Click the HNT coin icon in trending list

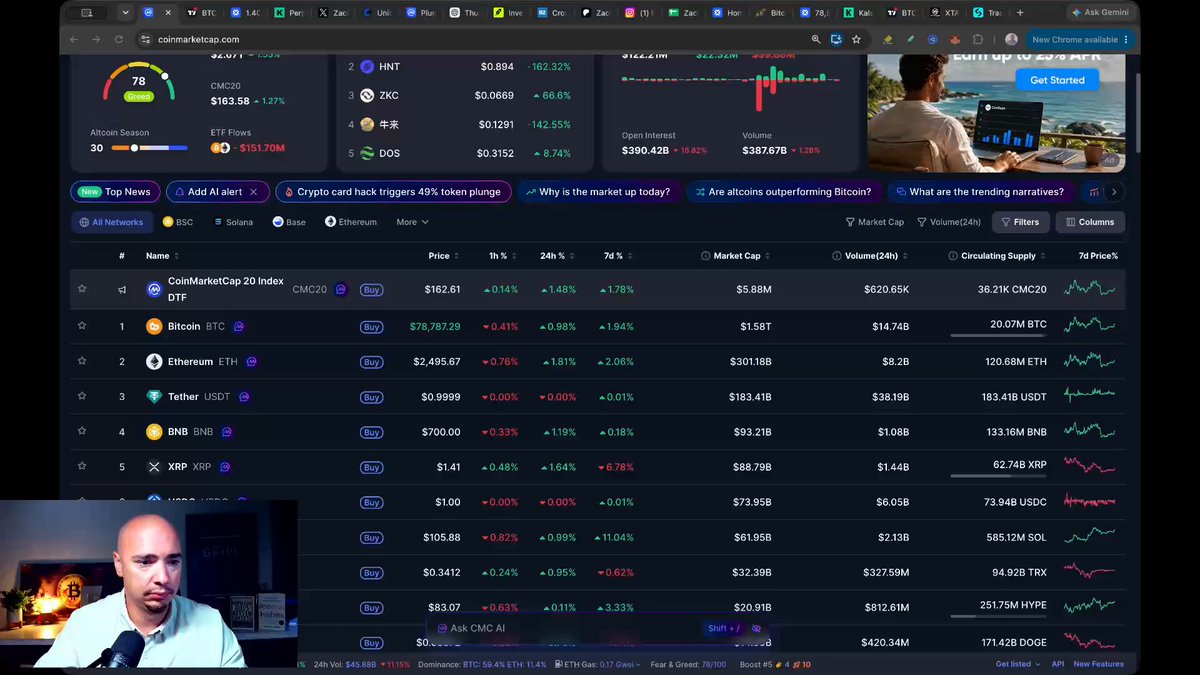click(x=367, y=67)
